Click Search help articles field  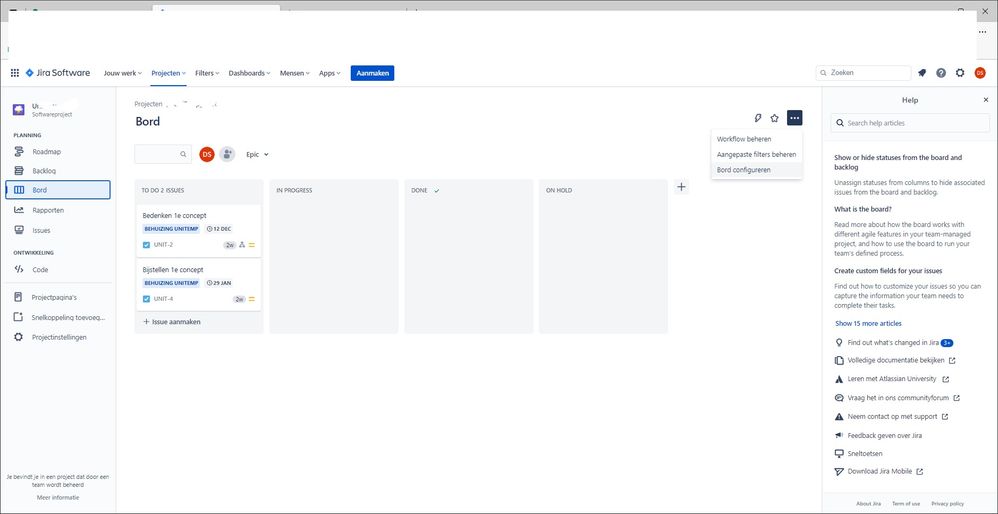(x=910, y=123)
